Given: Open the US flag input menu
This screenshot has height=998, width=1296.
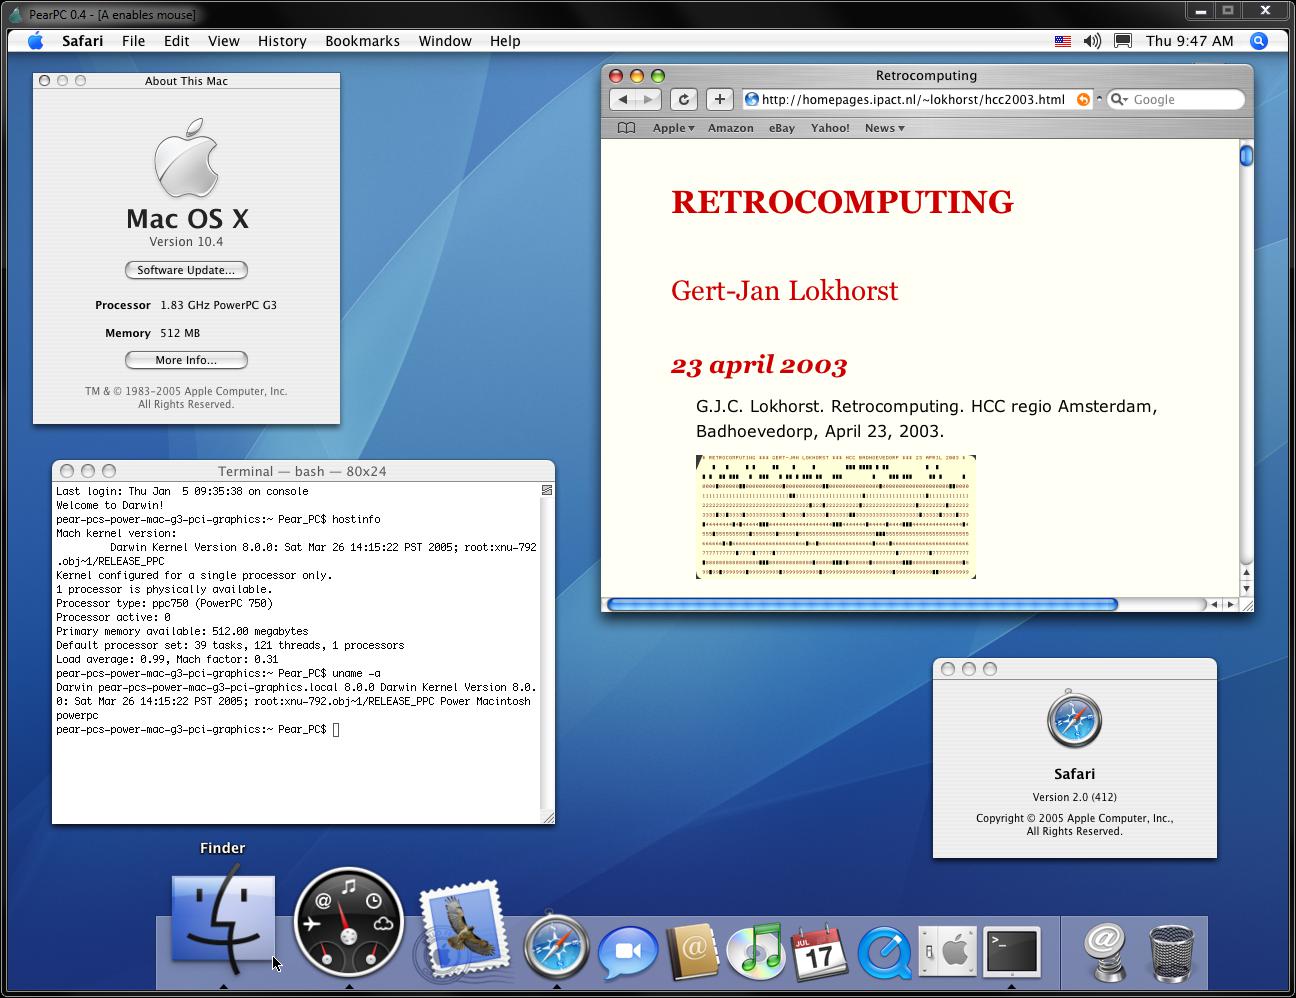Looking at the screenshot, I should click(1063, 41).
